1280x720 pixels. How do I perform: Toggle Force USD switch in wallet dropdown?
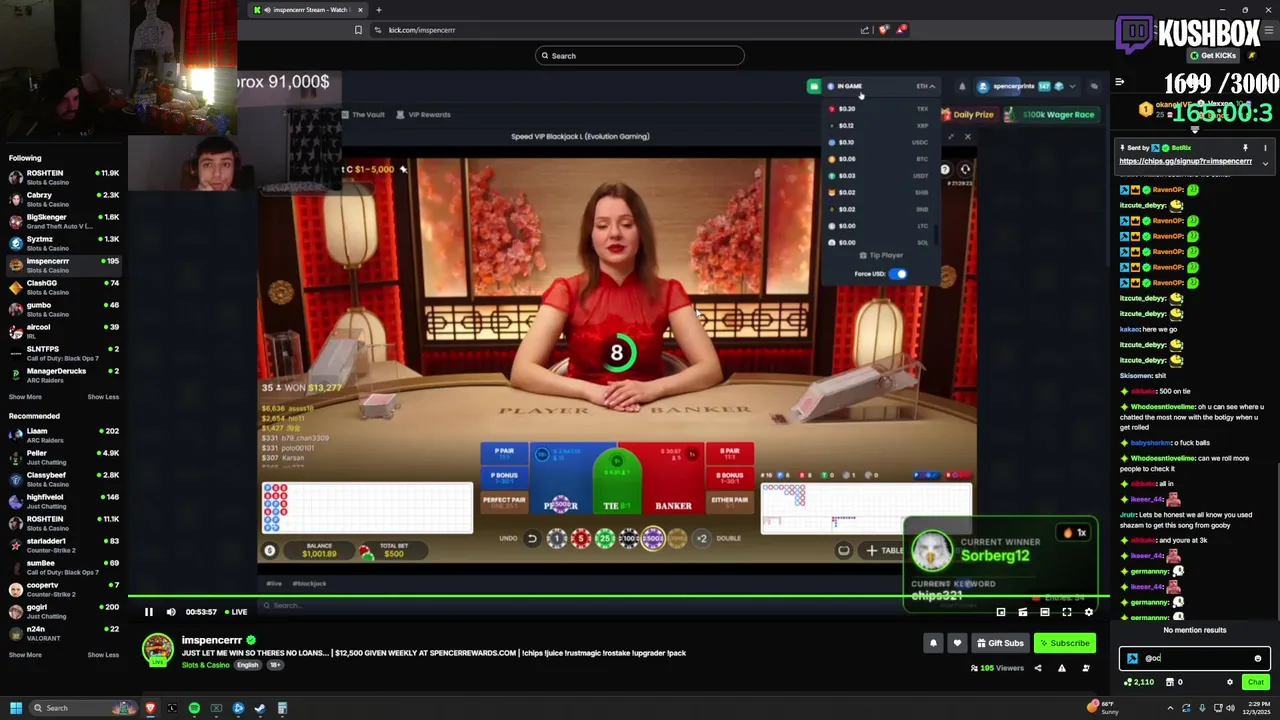pyautogui.click(x=898, y=274)
